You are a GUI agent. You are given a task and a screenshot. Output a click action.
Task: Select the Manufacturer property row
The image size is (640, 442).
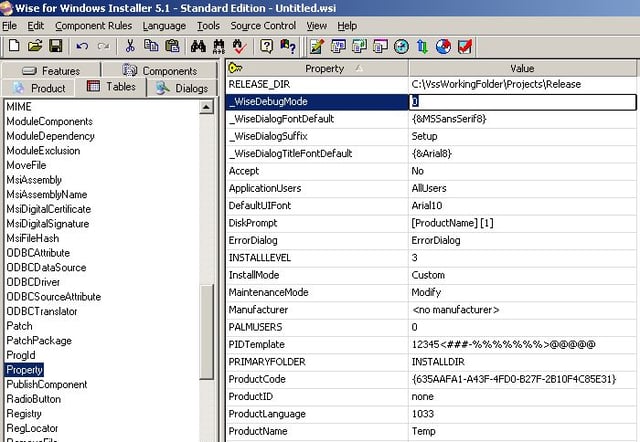(x=317, y=310)
